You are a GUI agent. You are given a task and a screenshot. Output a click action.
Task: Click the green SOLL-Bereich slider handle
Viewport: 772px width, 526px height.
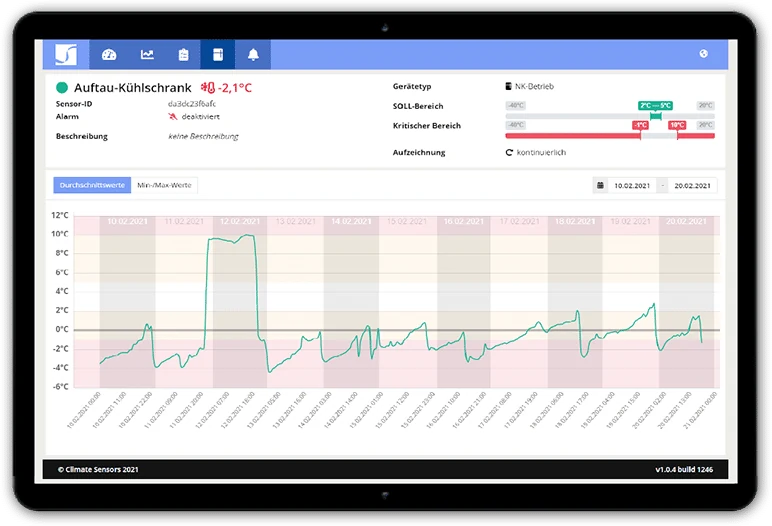pos(655,116)
